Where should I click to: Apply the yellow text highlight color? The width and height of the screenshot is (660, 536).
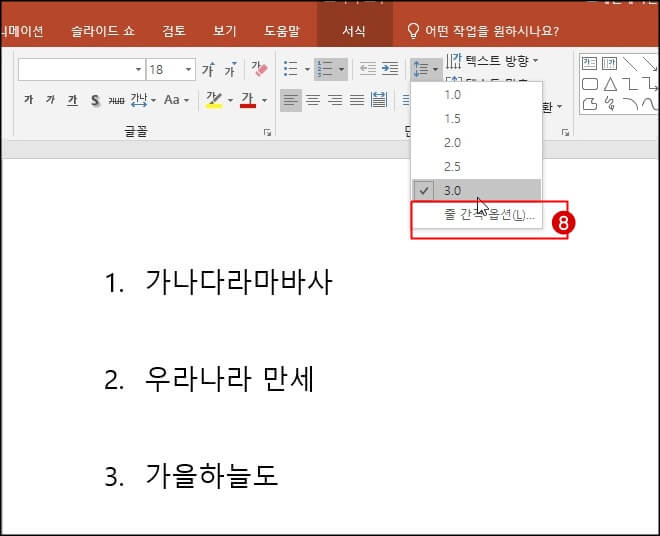(x=214, y=100)
